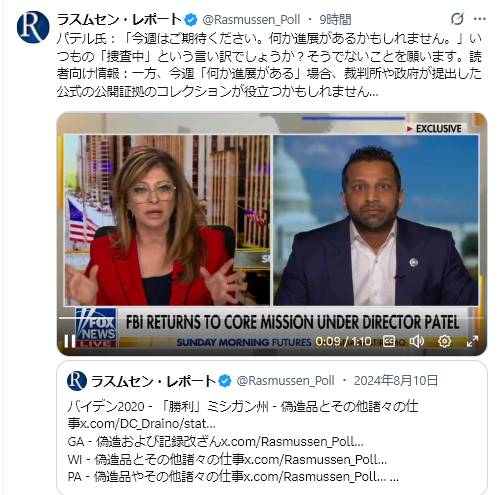Click the verified badge in the quoted post
Viewport: 500px width, 495px height.
point(225,381)
